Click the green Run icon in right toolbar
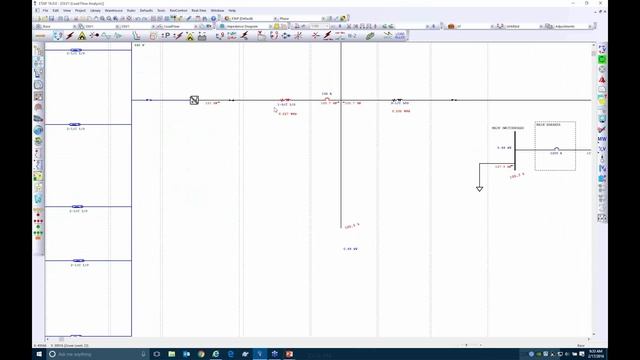 click(x=602, y=60)
